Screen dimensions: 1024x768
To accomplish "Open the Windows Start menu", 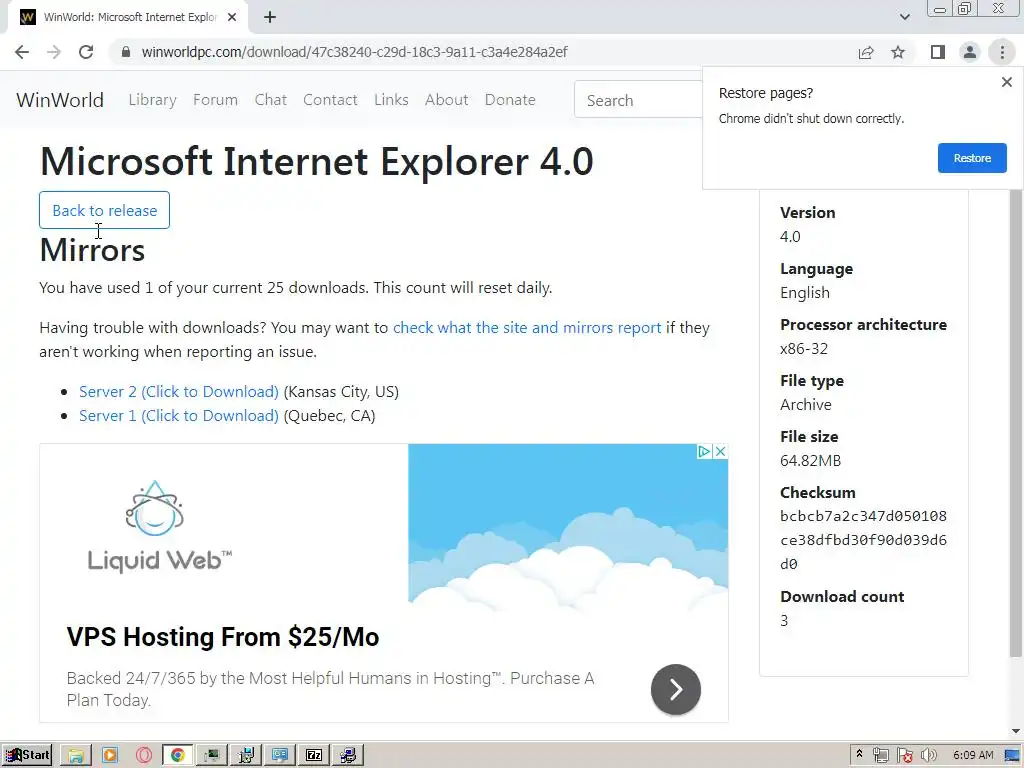I will click(x=26, y=755).
